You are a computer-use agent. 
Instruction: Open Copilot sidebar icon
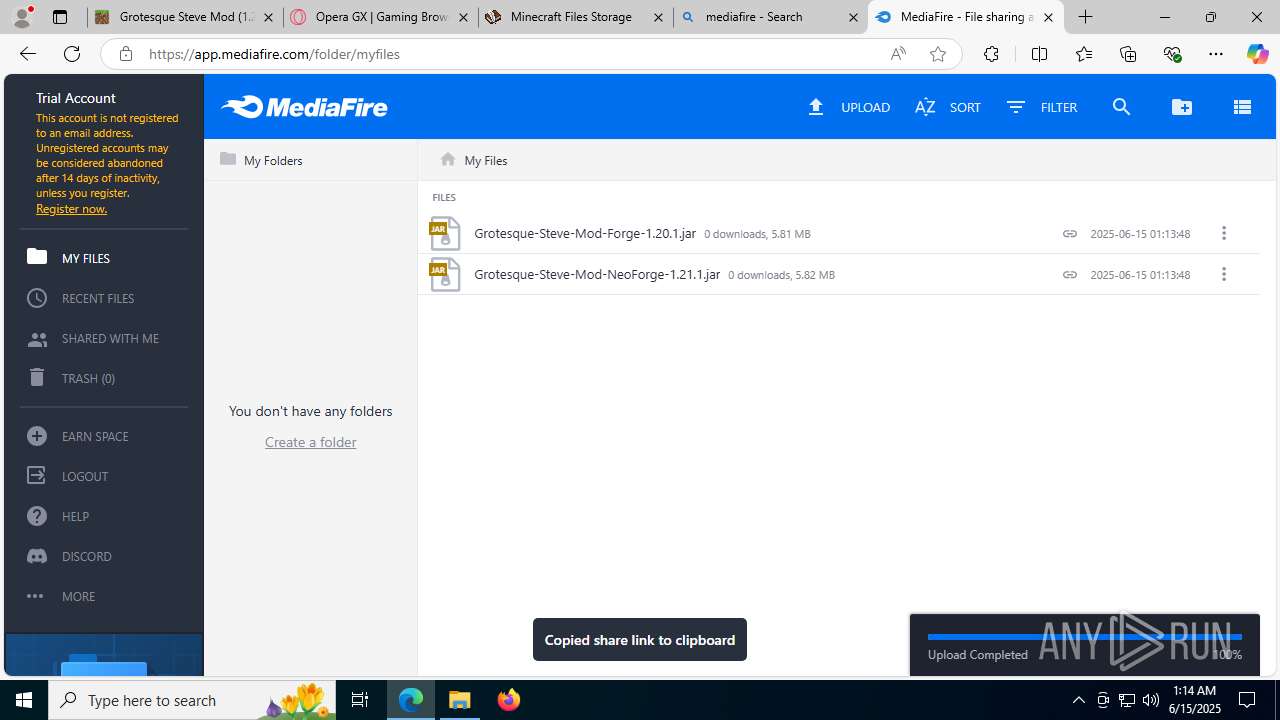point(1257,54)
